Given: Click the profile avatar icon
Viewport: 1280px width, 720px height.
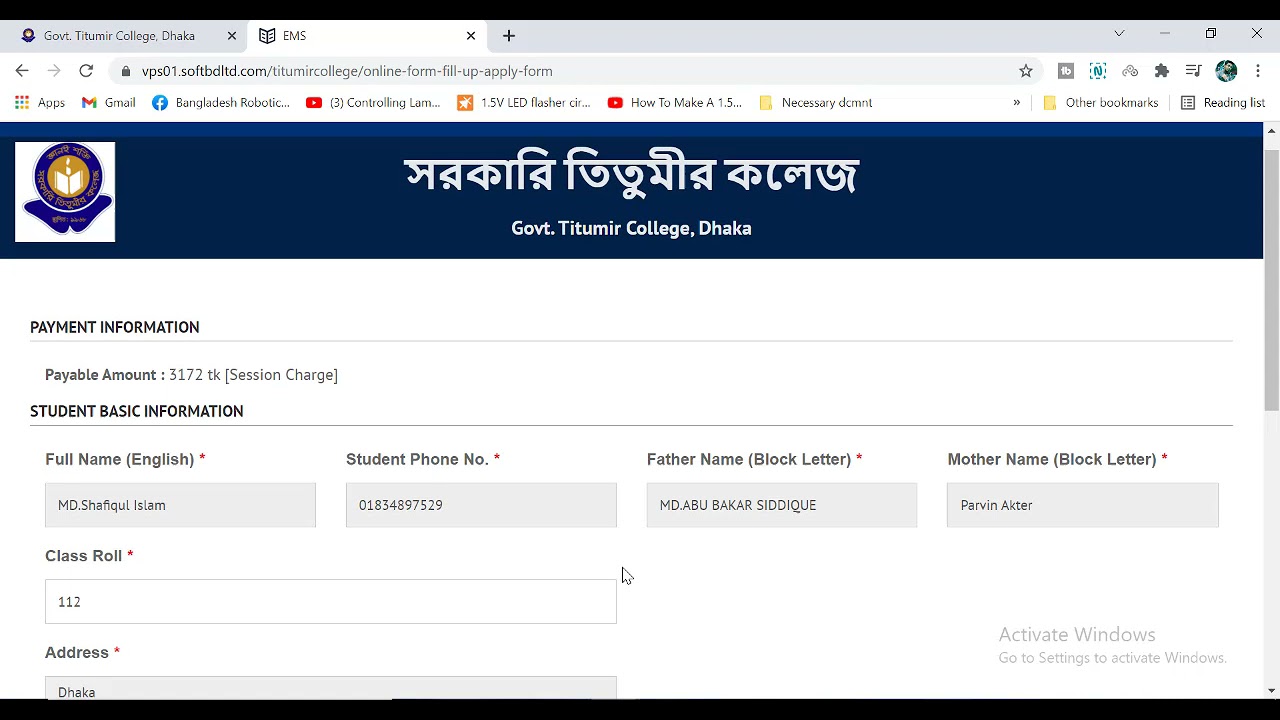Looking at the screenshot, I should (x=1226, y=71).
